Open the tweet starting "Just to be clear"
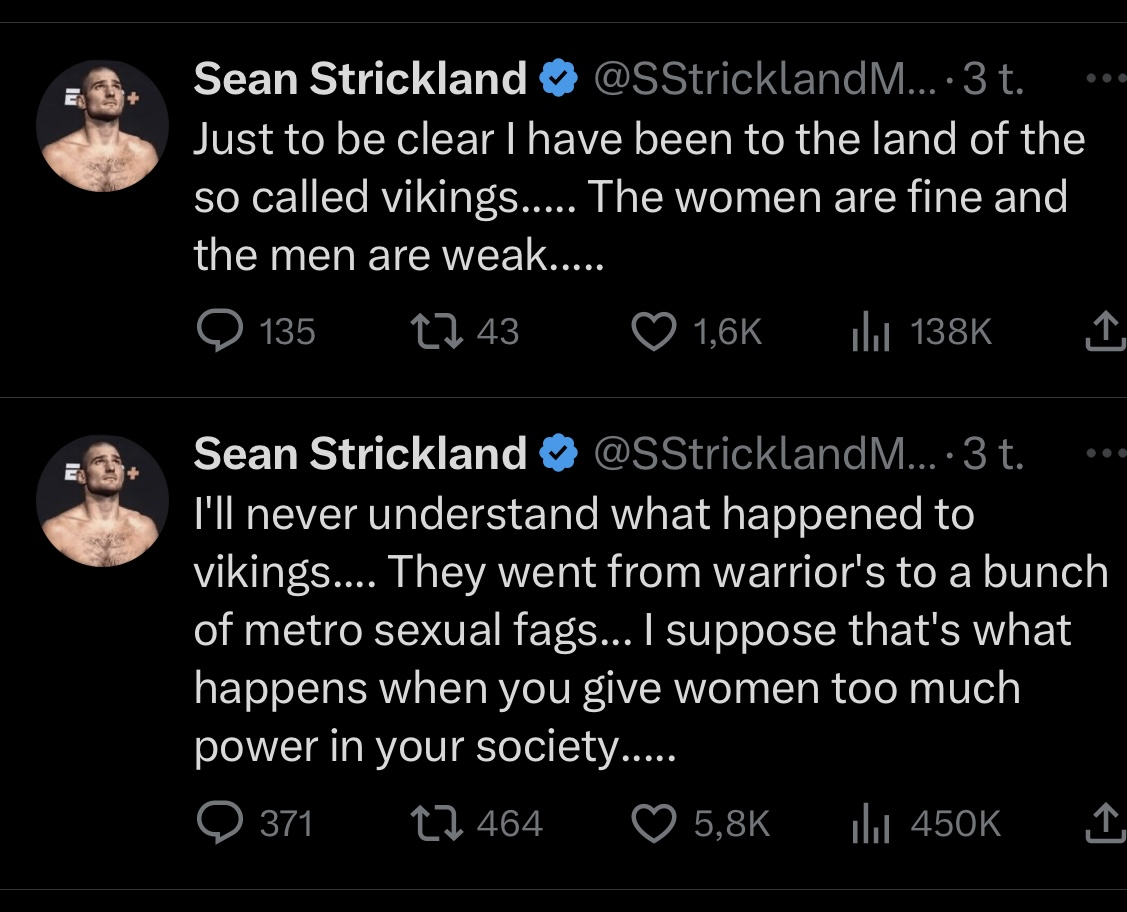This screenshot has height=912, width=1127. [638, 198]
